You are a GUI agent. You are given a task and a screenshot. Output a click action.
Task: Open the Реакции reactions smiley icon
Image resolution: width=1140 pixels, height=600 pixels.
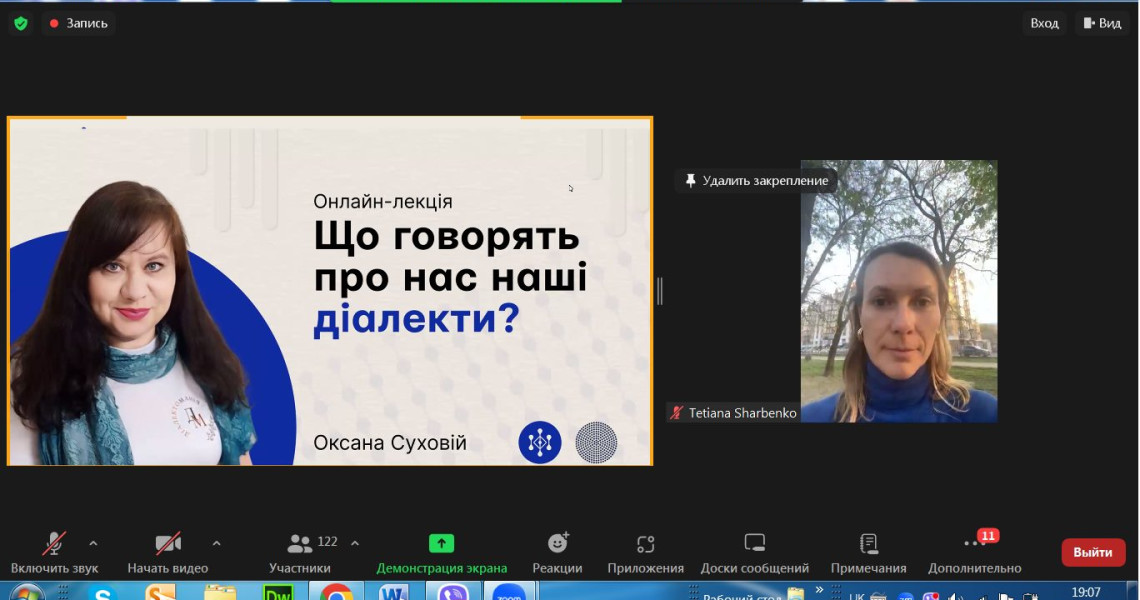point(558,543)
